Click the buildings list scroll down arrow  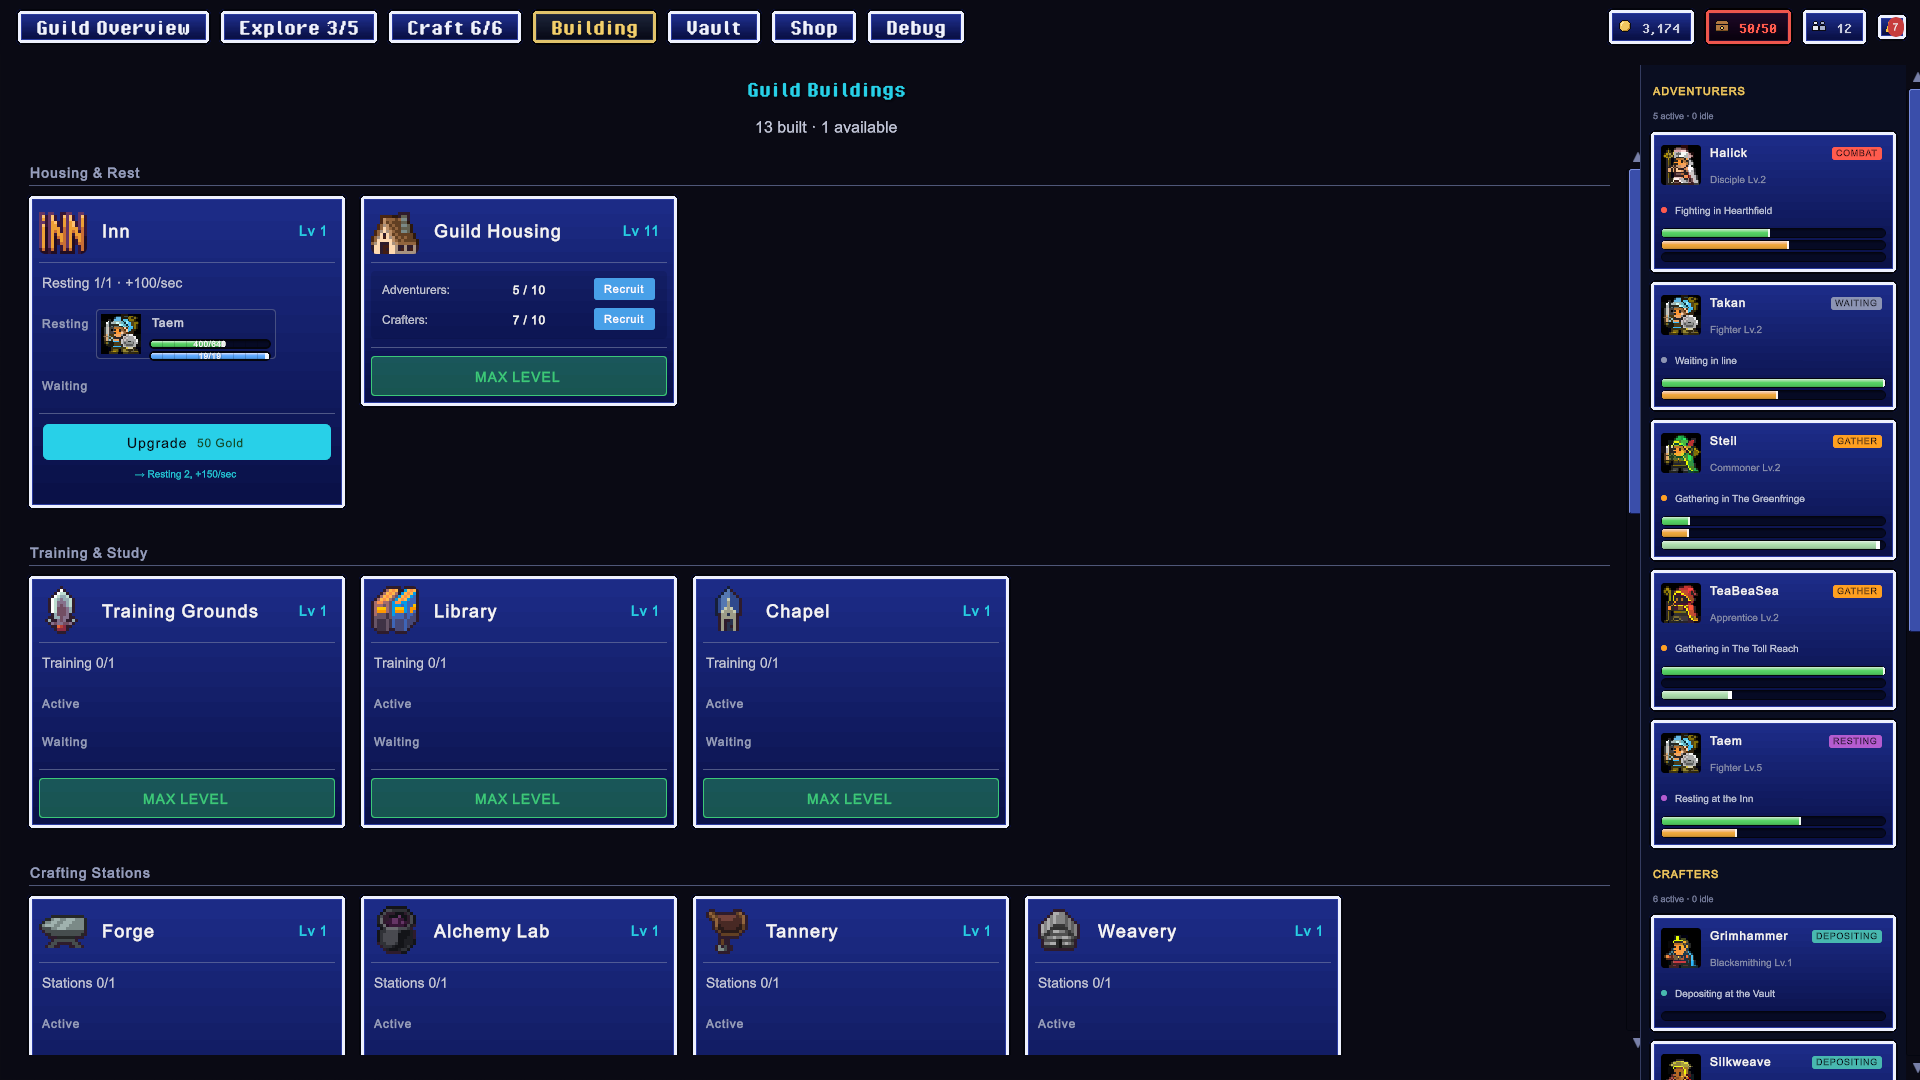pyautogui.click(x=1636, y=1042)
